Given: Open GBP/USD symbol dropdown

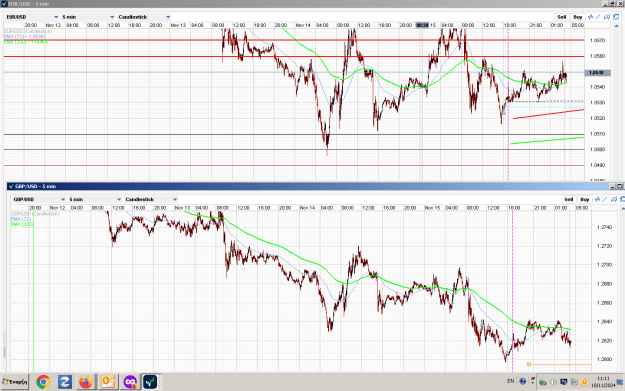Looking at the screenshot, I should point(39,199).
